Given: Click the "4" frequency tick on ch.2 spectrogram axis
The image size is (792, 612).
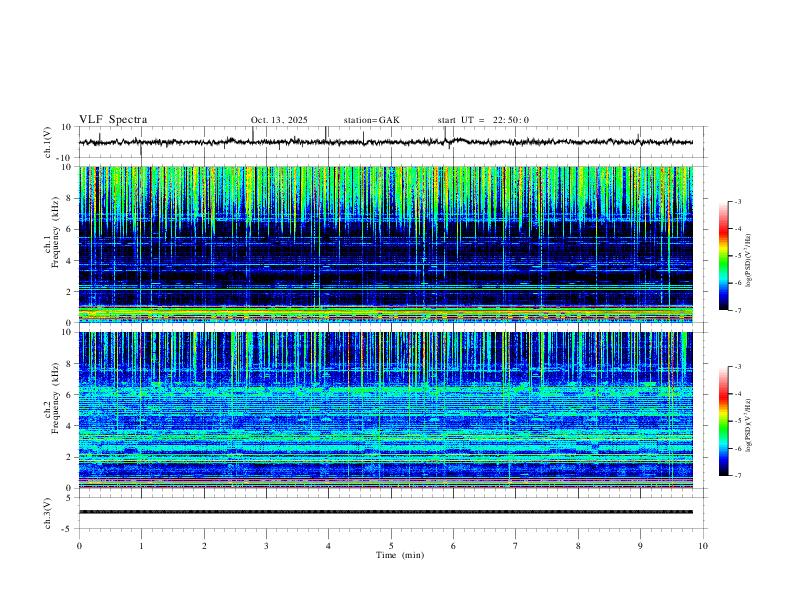Looking at the screenshot, I should pyautogui.click(x=70, y=426).
